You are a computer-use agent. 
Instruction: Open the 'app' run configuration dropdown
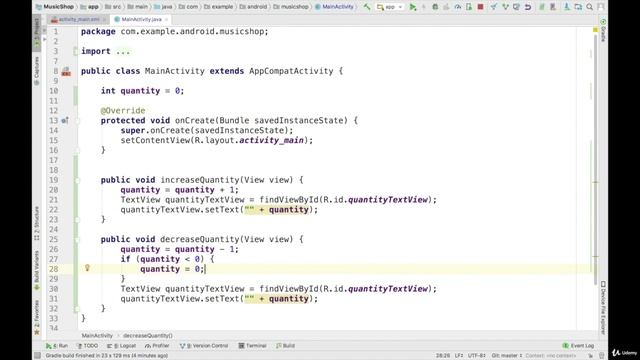[x=390, y=7]
